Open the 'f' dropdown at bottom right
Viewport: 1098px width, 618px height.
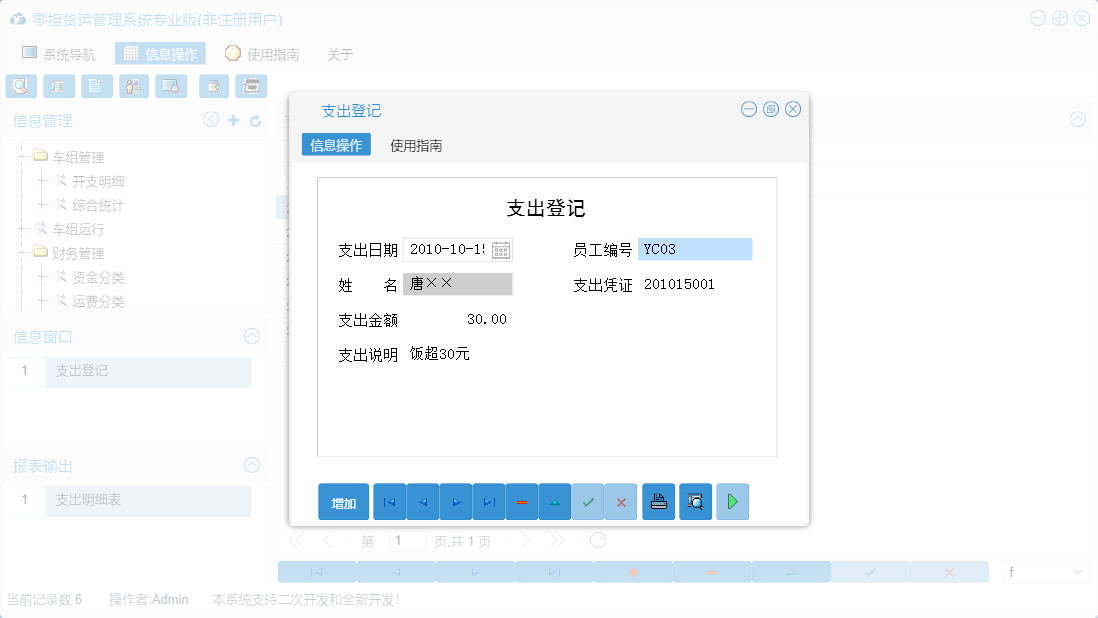[x=1045, y=571]
